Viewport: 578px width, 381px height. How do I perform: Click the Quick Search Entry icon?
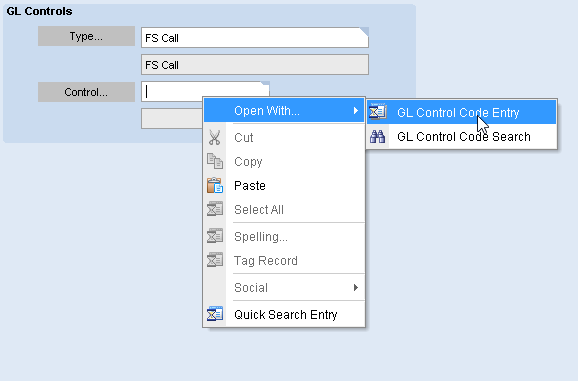click(x=215, y=314)
